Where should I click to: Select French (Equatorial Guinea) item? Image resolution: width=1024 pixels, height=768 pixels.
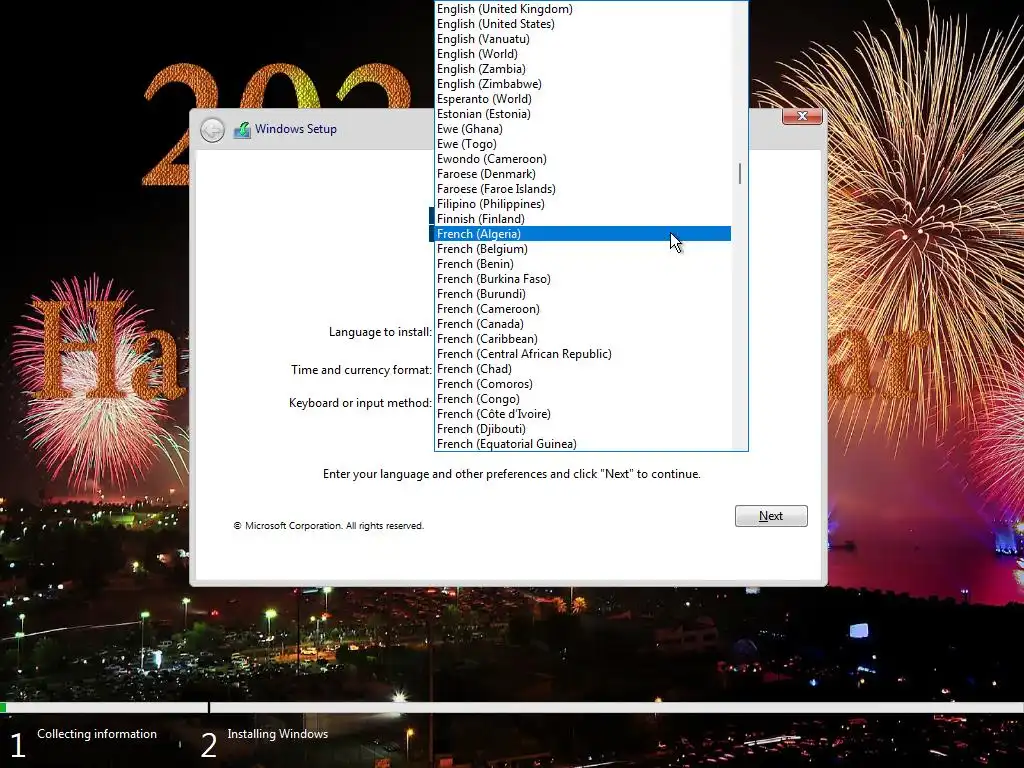583,444
